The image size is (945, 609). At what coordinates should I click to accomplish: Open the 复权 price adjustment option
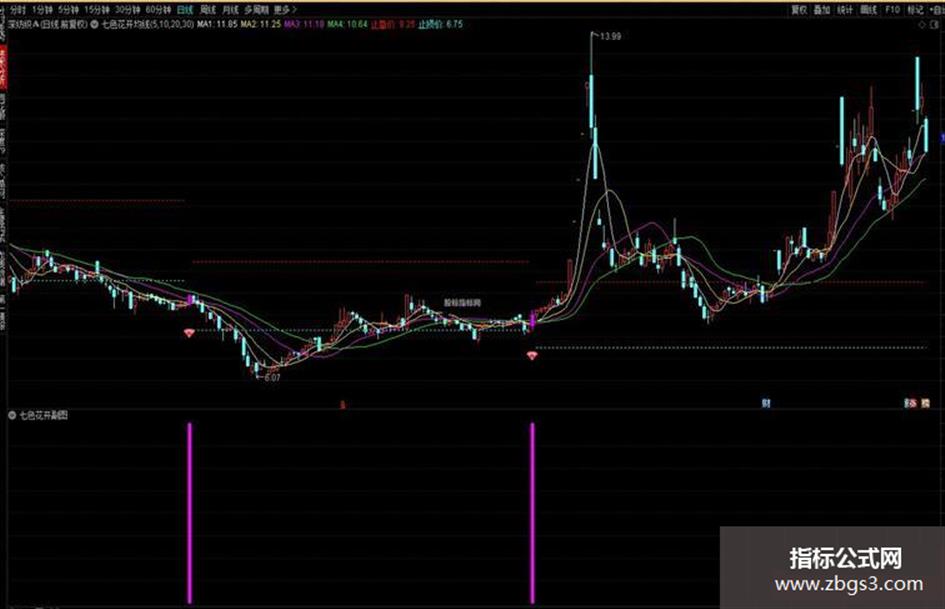click(x=799, y=10)
